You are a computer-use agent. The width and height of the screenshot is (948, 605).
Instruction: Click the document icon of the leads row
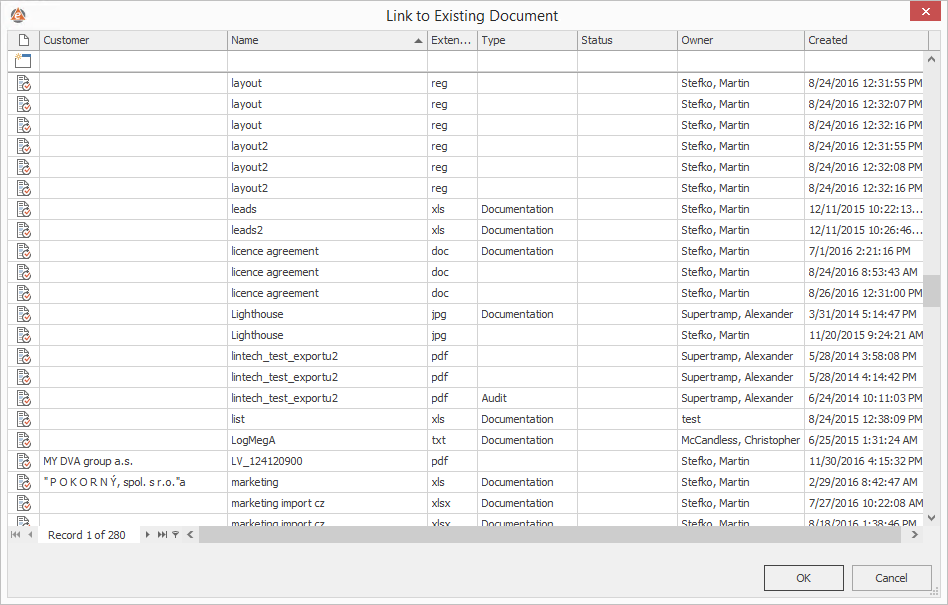[24, 209]
